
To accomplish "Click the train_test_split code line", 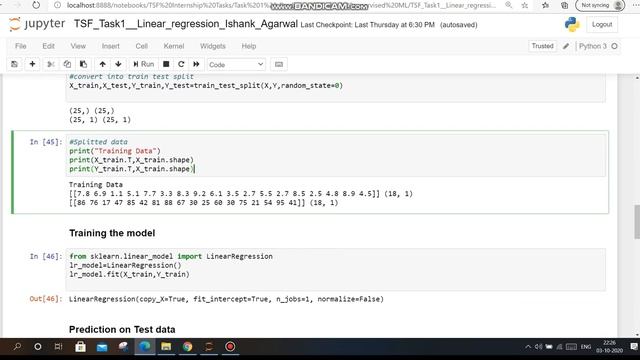I will tap(206, 86).
